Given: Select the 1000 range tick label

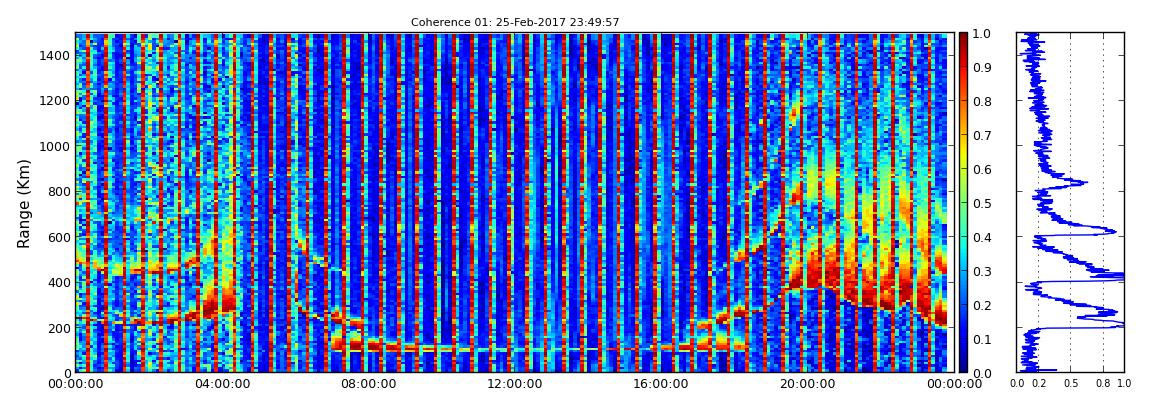Looking at the screenshot, I should 54,146.
